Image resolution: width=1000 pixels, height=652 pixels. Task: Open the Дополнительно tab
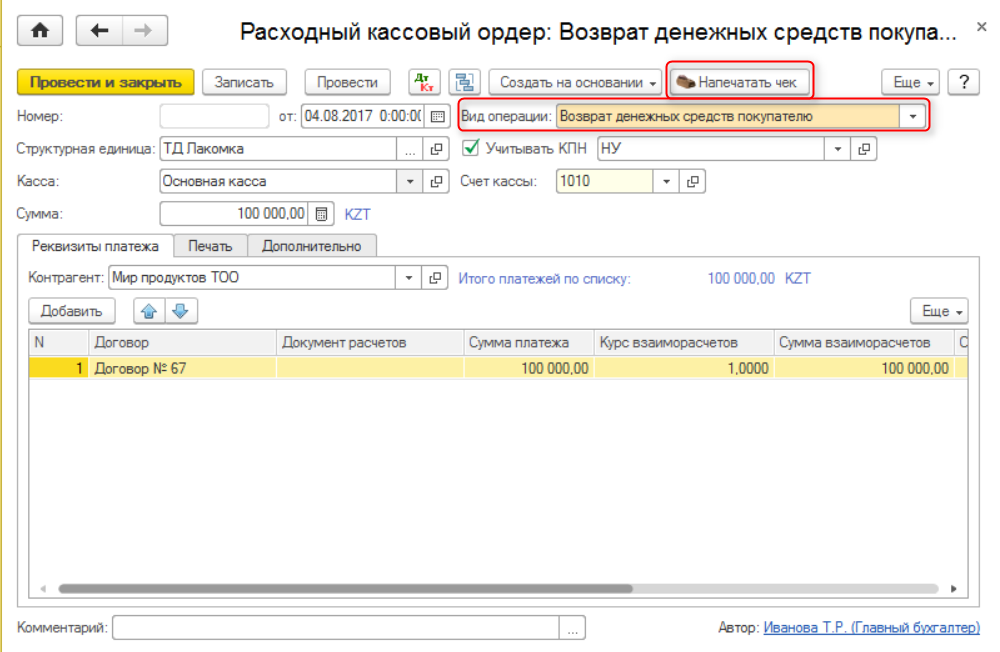tap(312, 246)
